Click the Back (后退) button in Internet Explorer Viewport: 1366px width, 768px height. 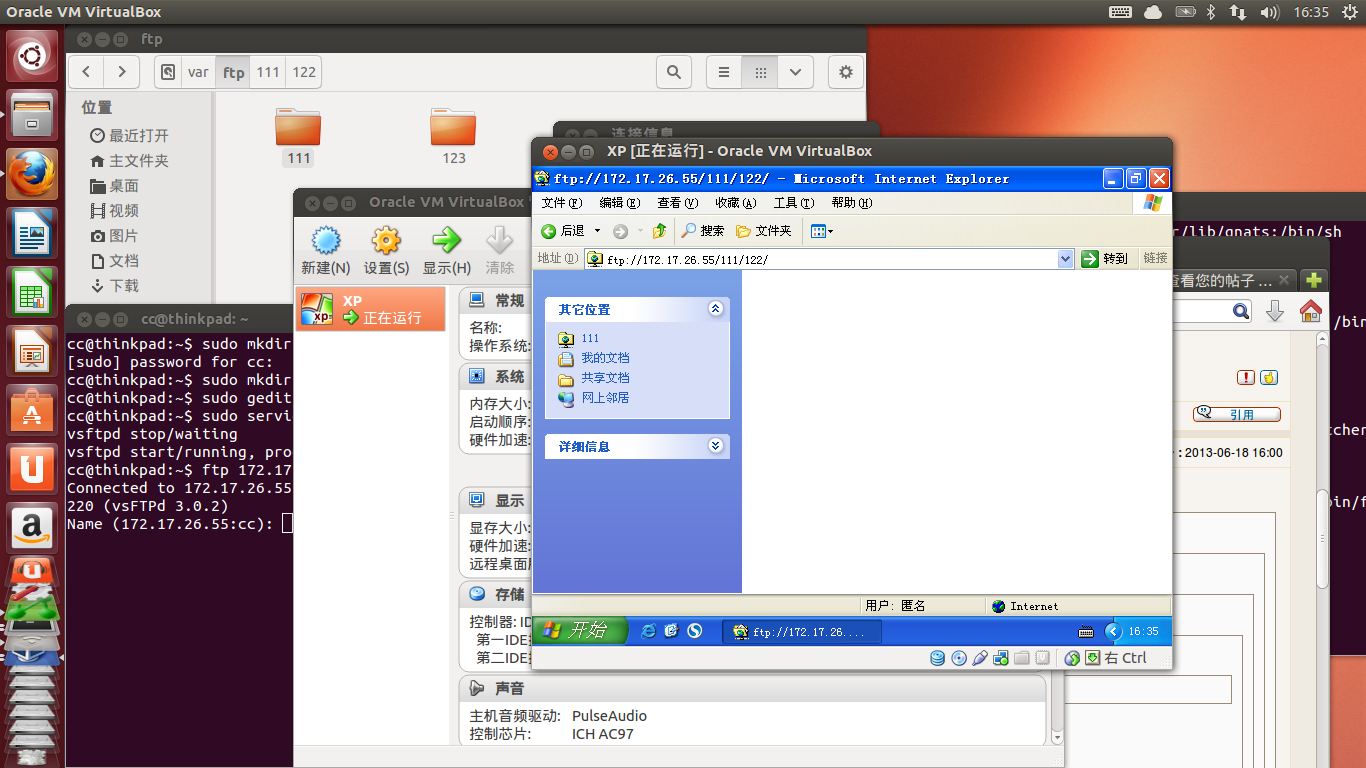coord(562,231)
